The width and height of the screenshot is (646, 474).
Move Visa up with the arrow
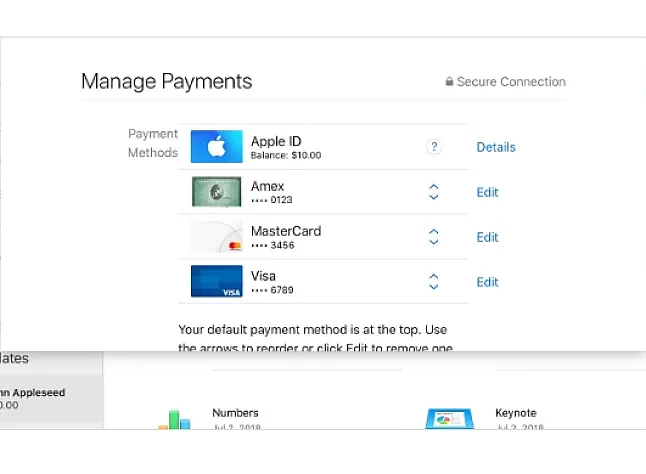click(433, 276)
